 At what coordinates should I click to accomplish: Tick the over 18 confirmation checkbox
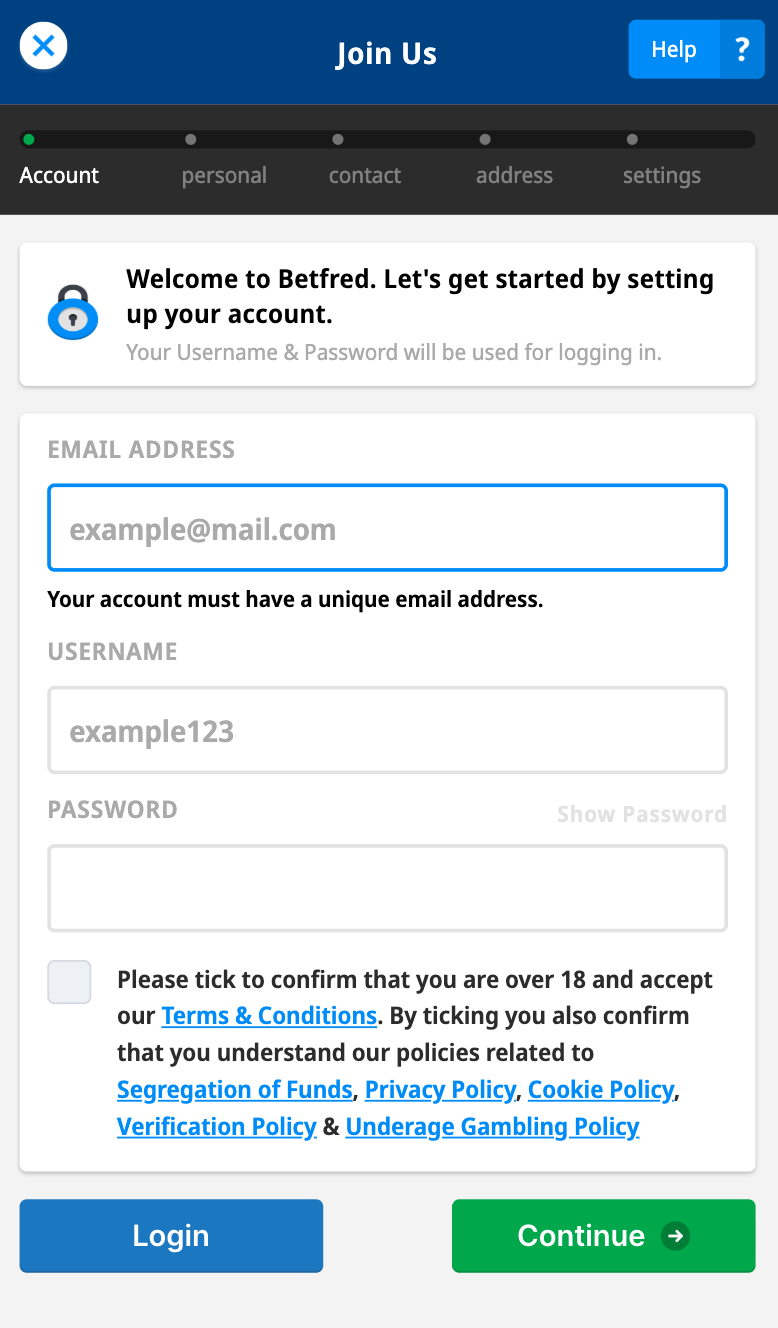69,982
